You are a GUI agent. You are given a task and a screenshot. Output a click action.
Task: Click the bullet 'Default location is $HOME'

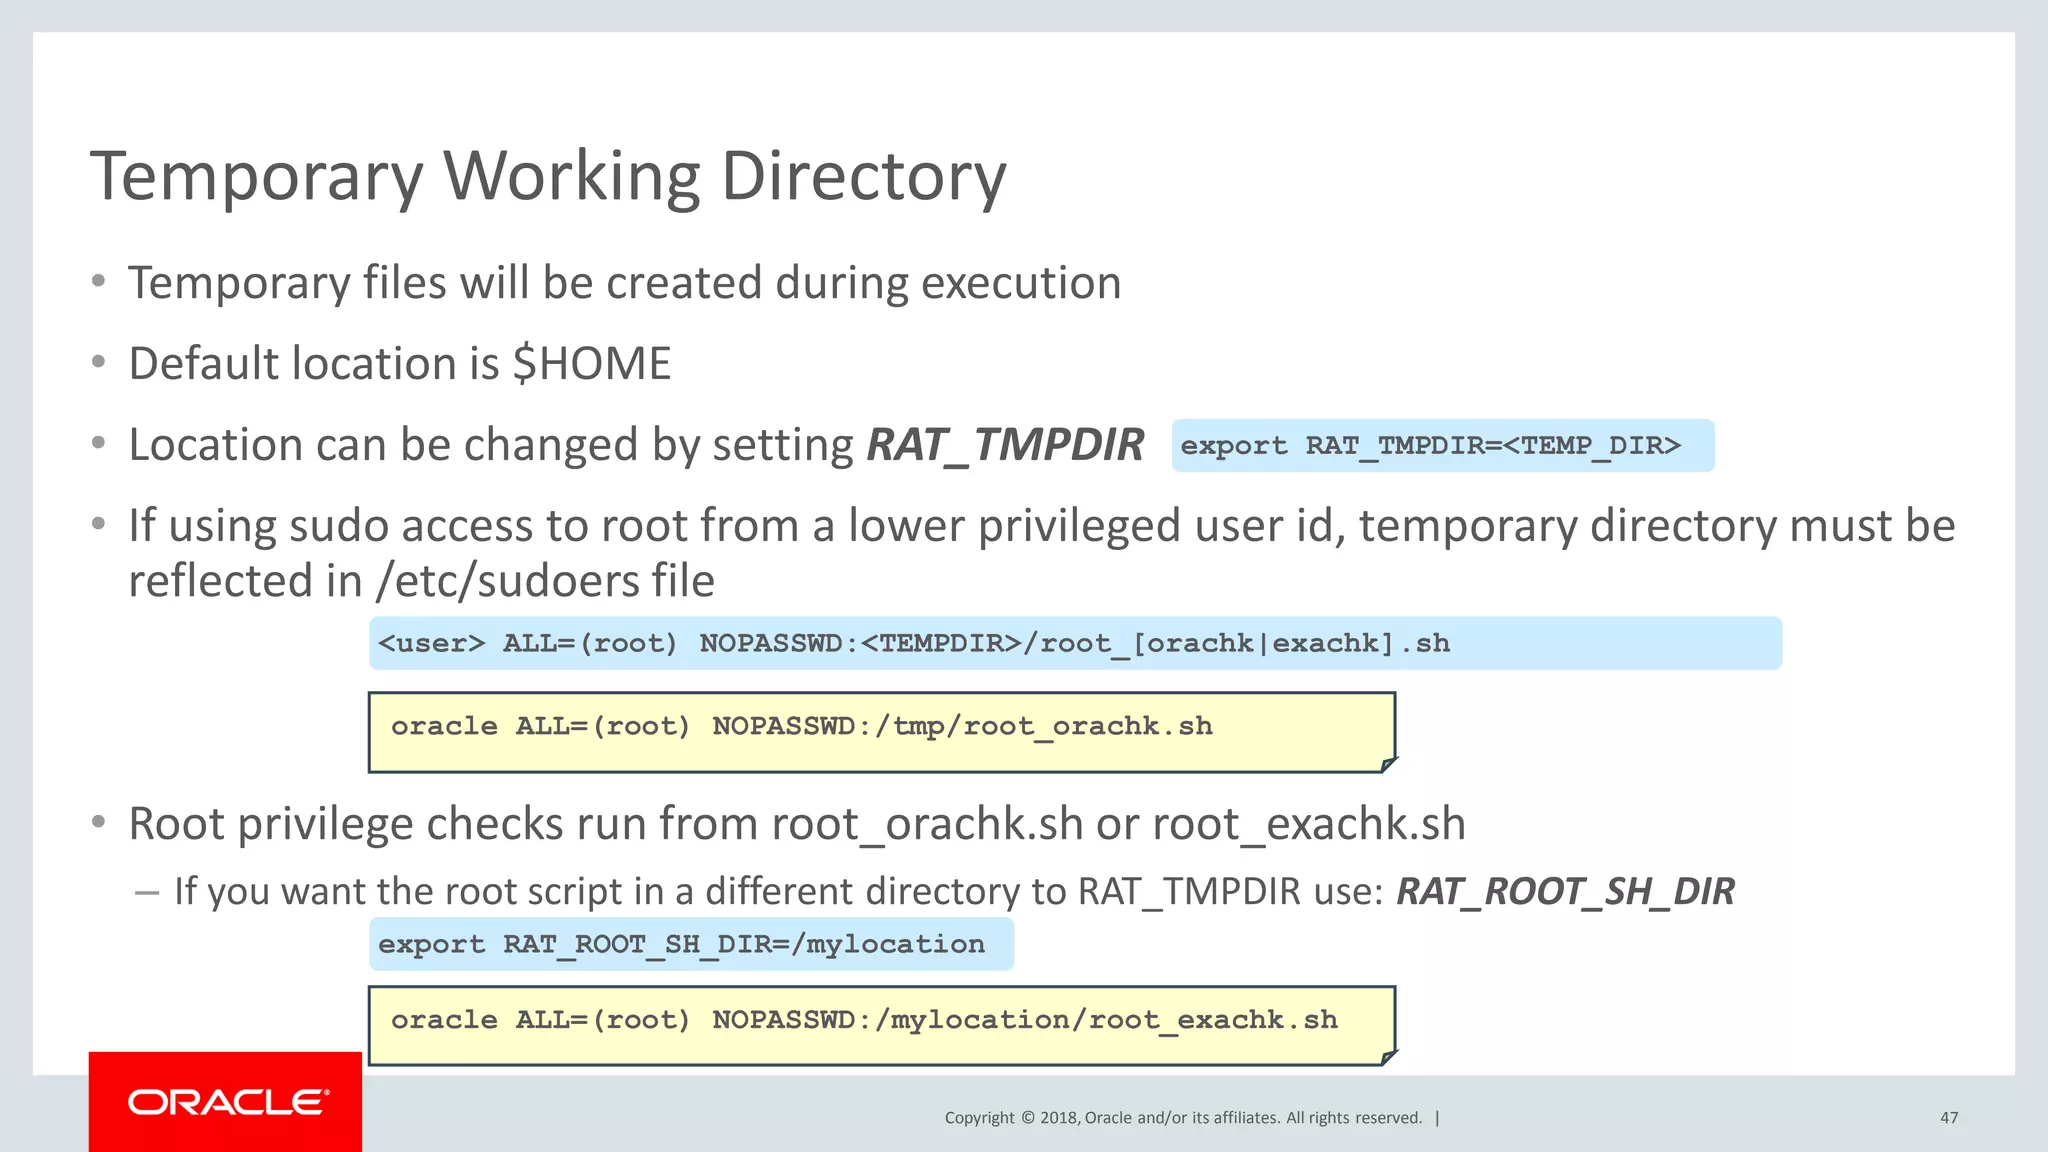[x=400, y=364]
